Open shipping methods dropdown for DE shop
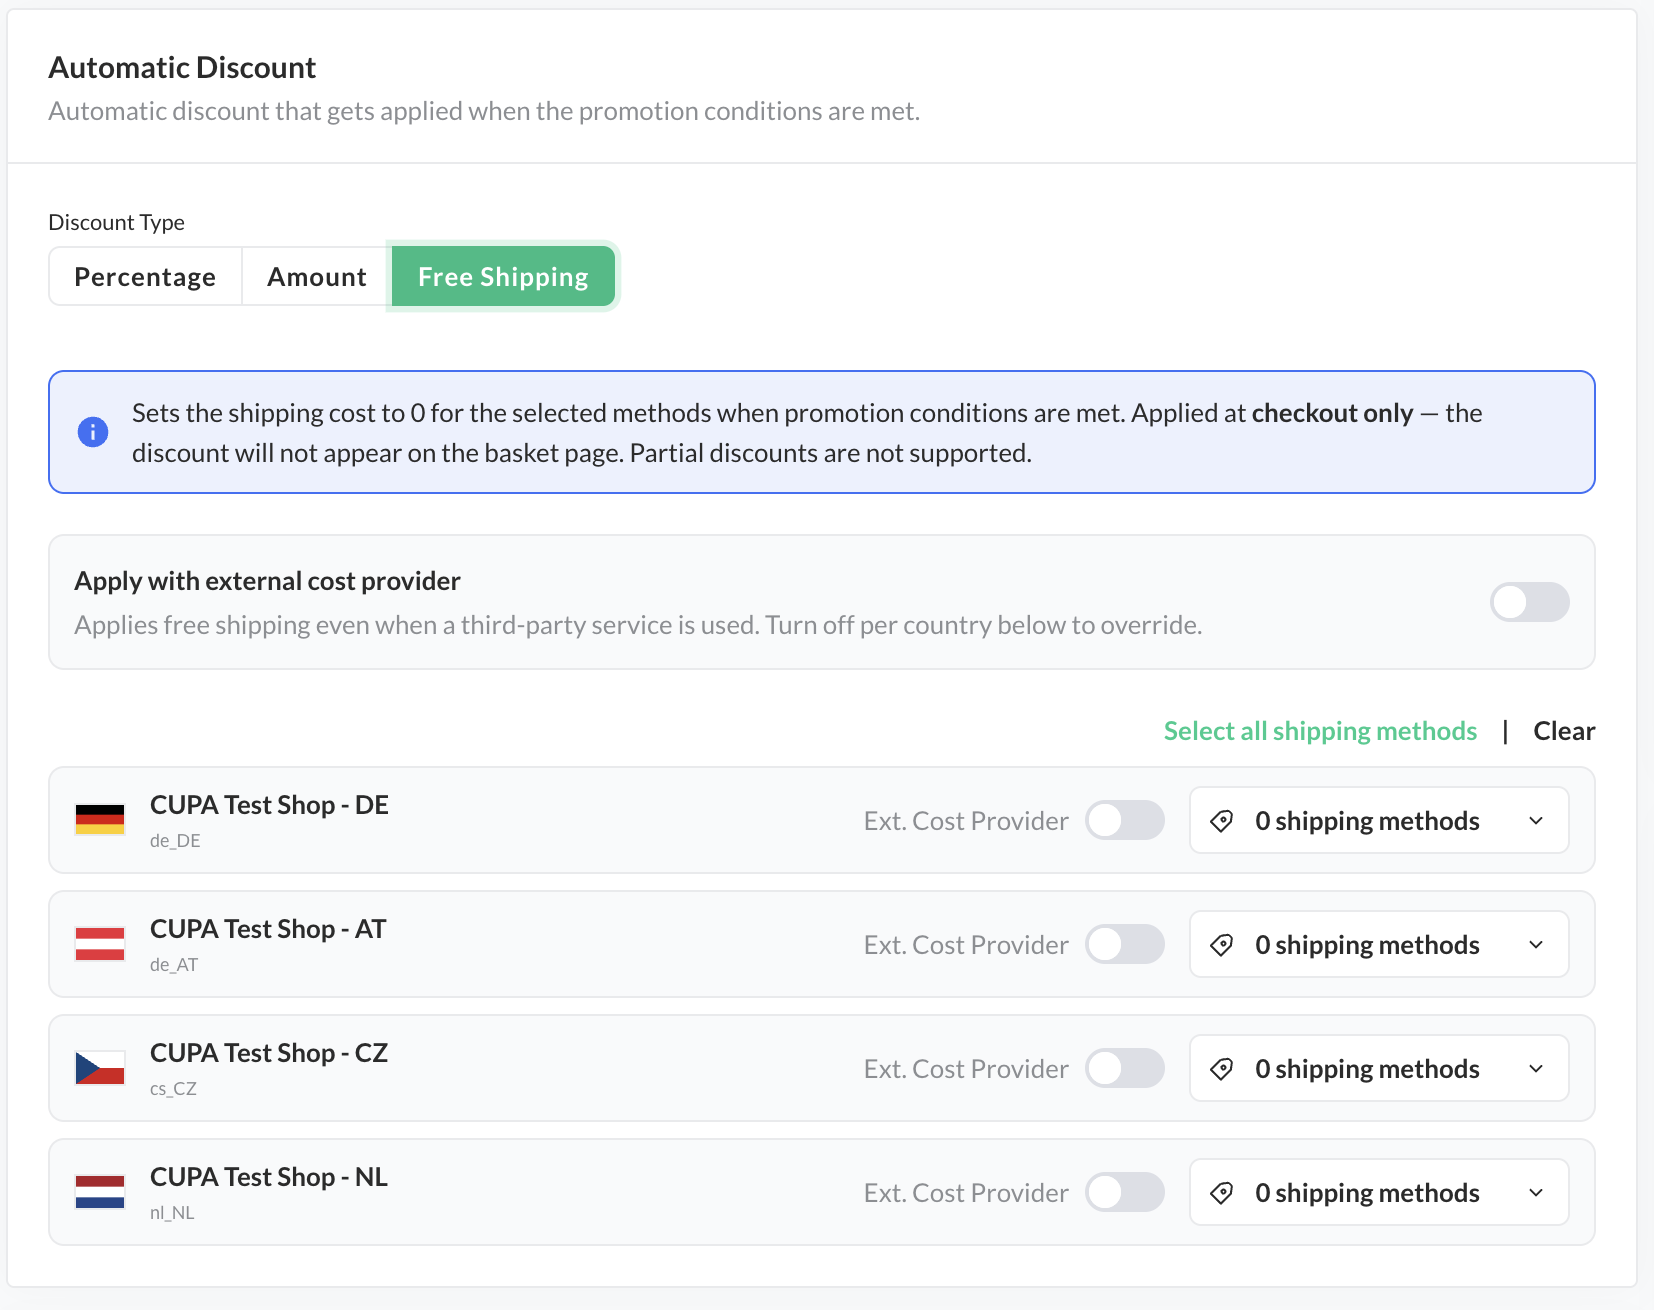This screenshot has width=1654, height=1310. coord(1379,820)
